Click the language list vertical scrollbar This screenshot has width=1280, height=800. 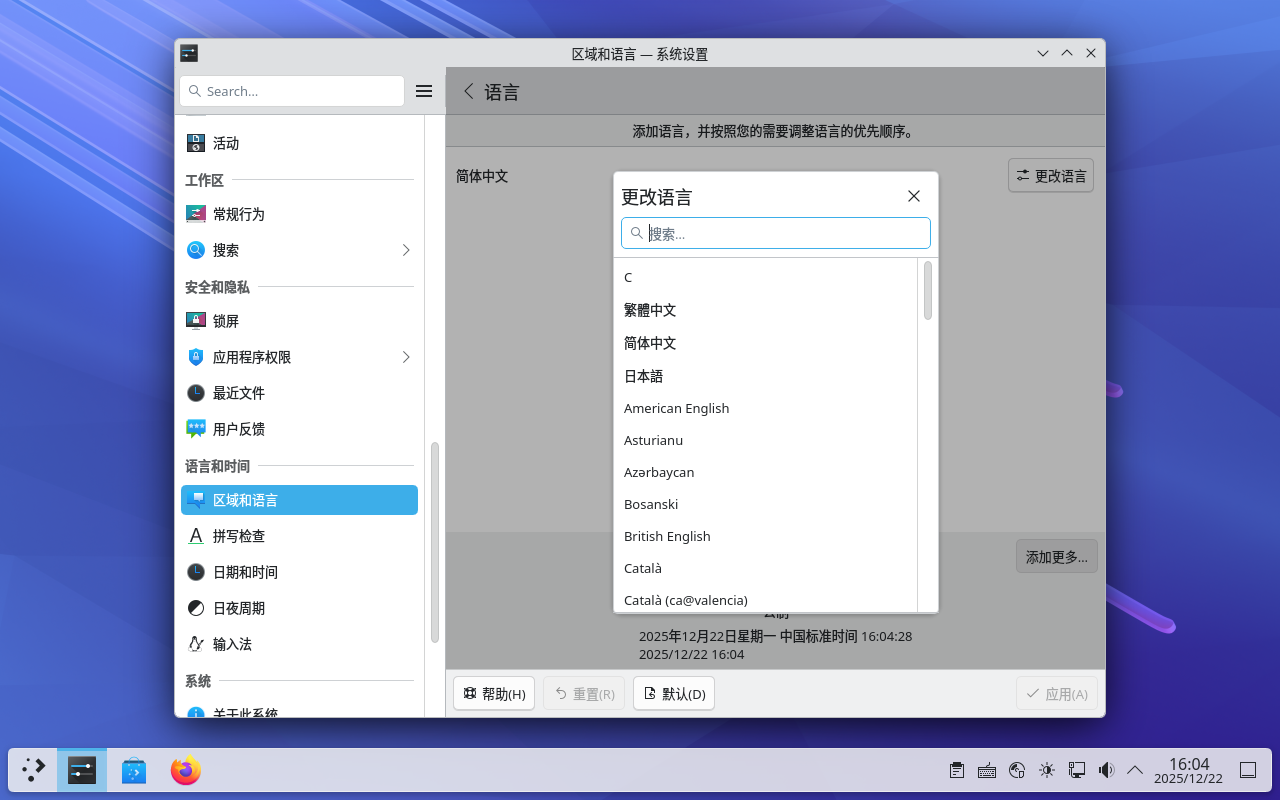[928, 291]
